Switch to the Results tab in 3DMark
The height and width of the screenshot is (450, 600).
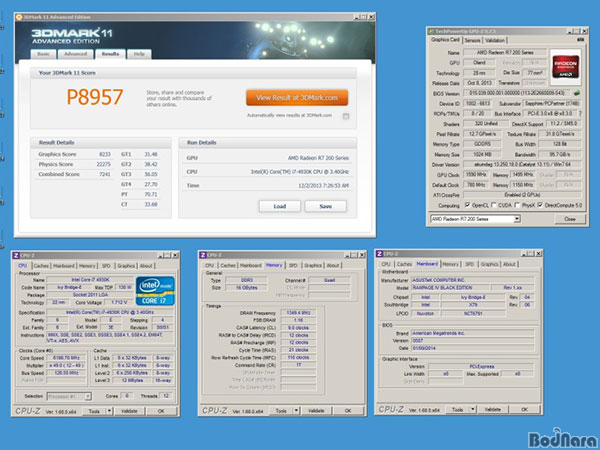coord(110,54)
